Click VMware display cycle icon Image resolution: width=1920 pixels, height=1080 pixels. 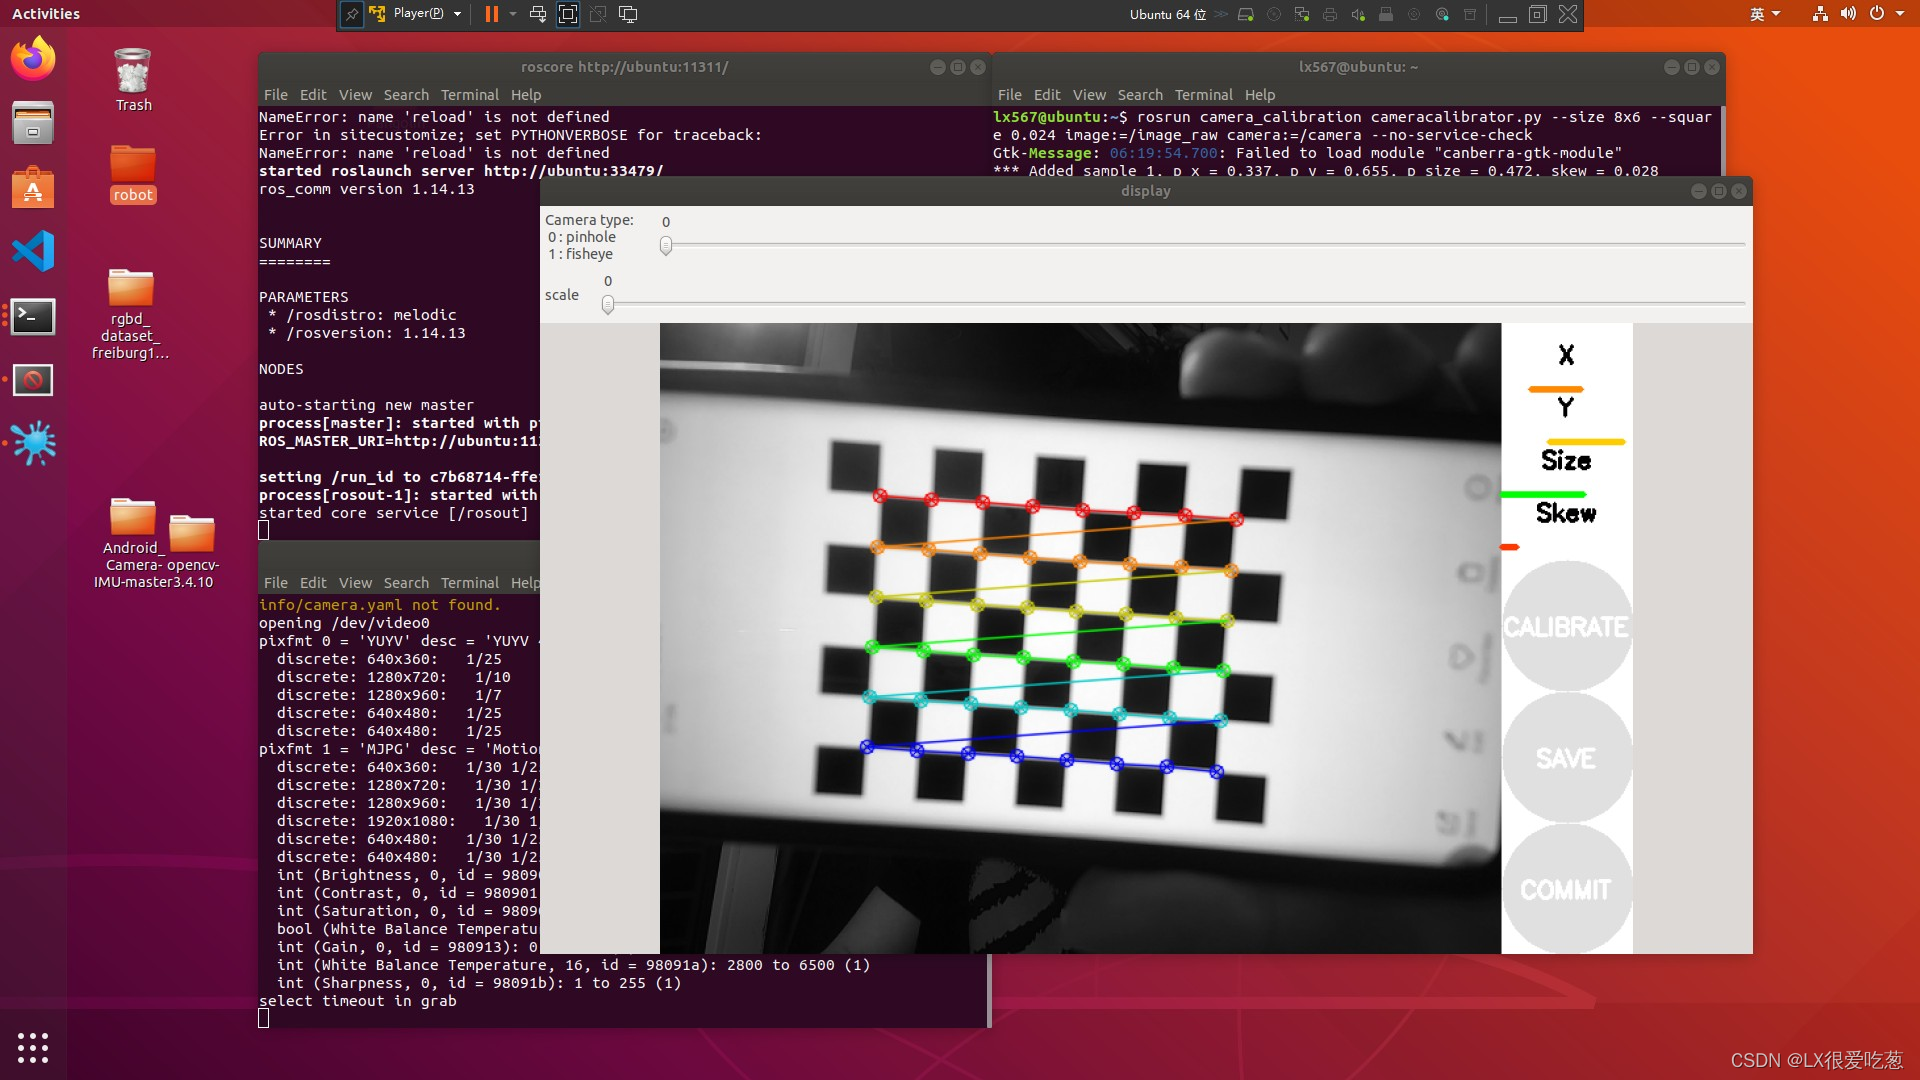click(x=628, y=14)
